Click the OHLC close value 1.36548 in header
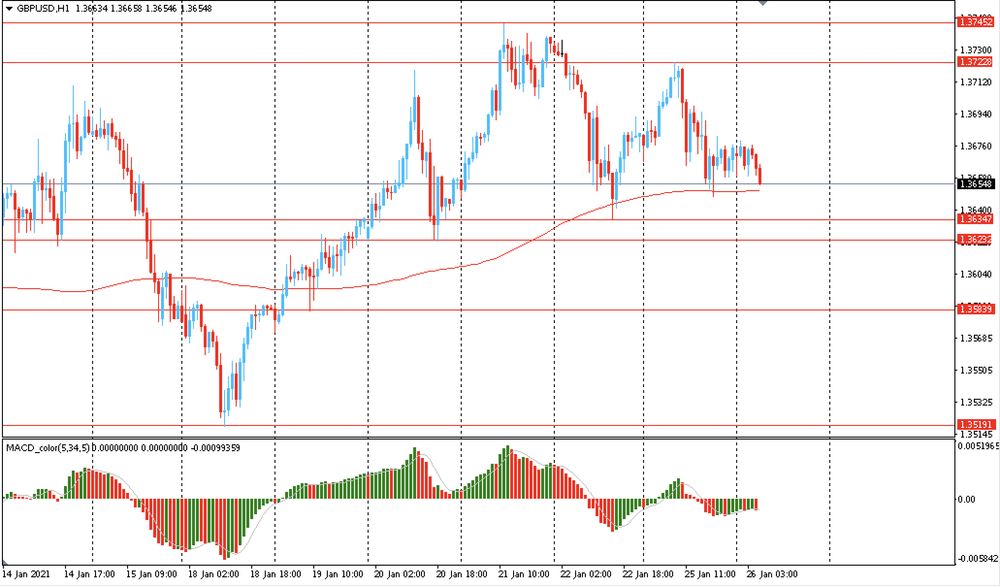 [x=197, y=9]
